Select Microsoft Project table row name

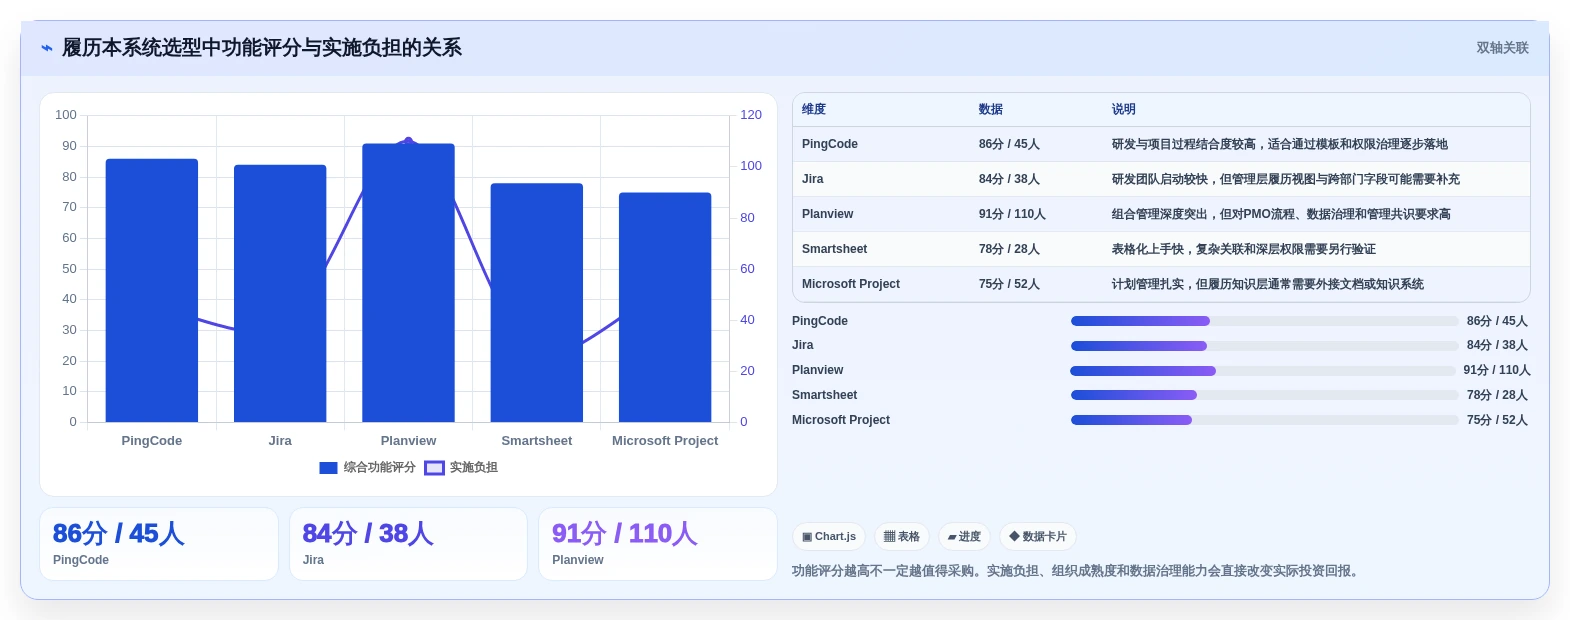tap(851, 284)
